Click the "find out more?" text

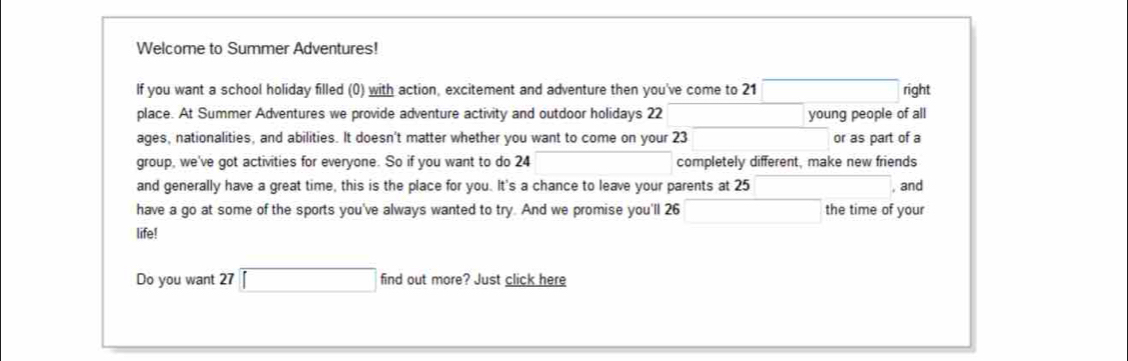[x=425, y=280]
